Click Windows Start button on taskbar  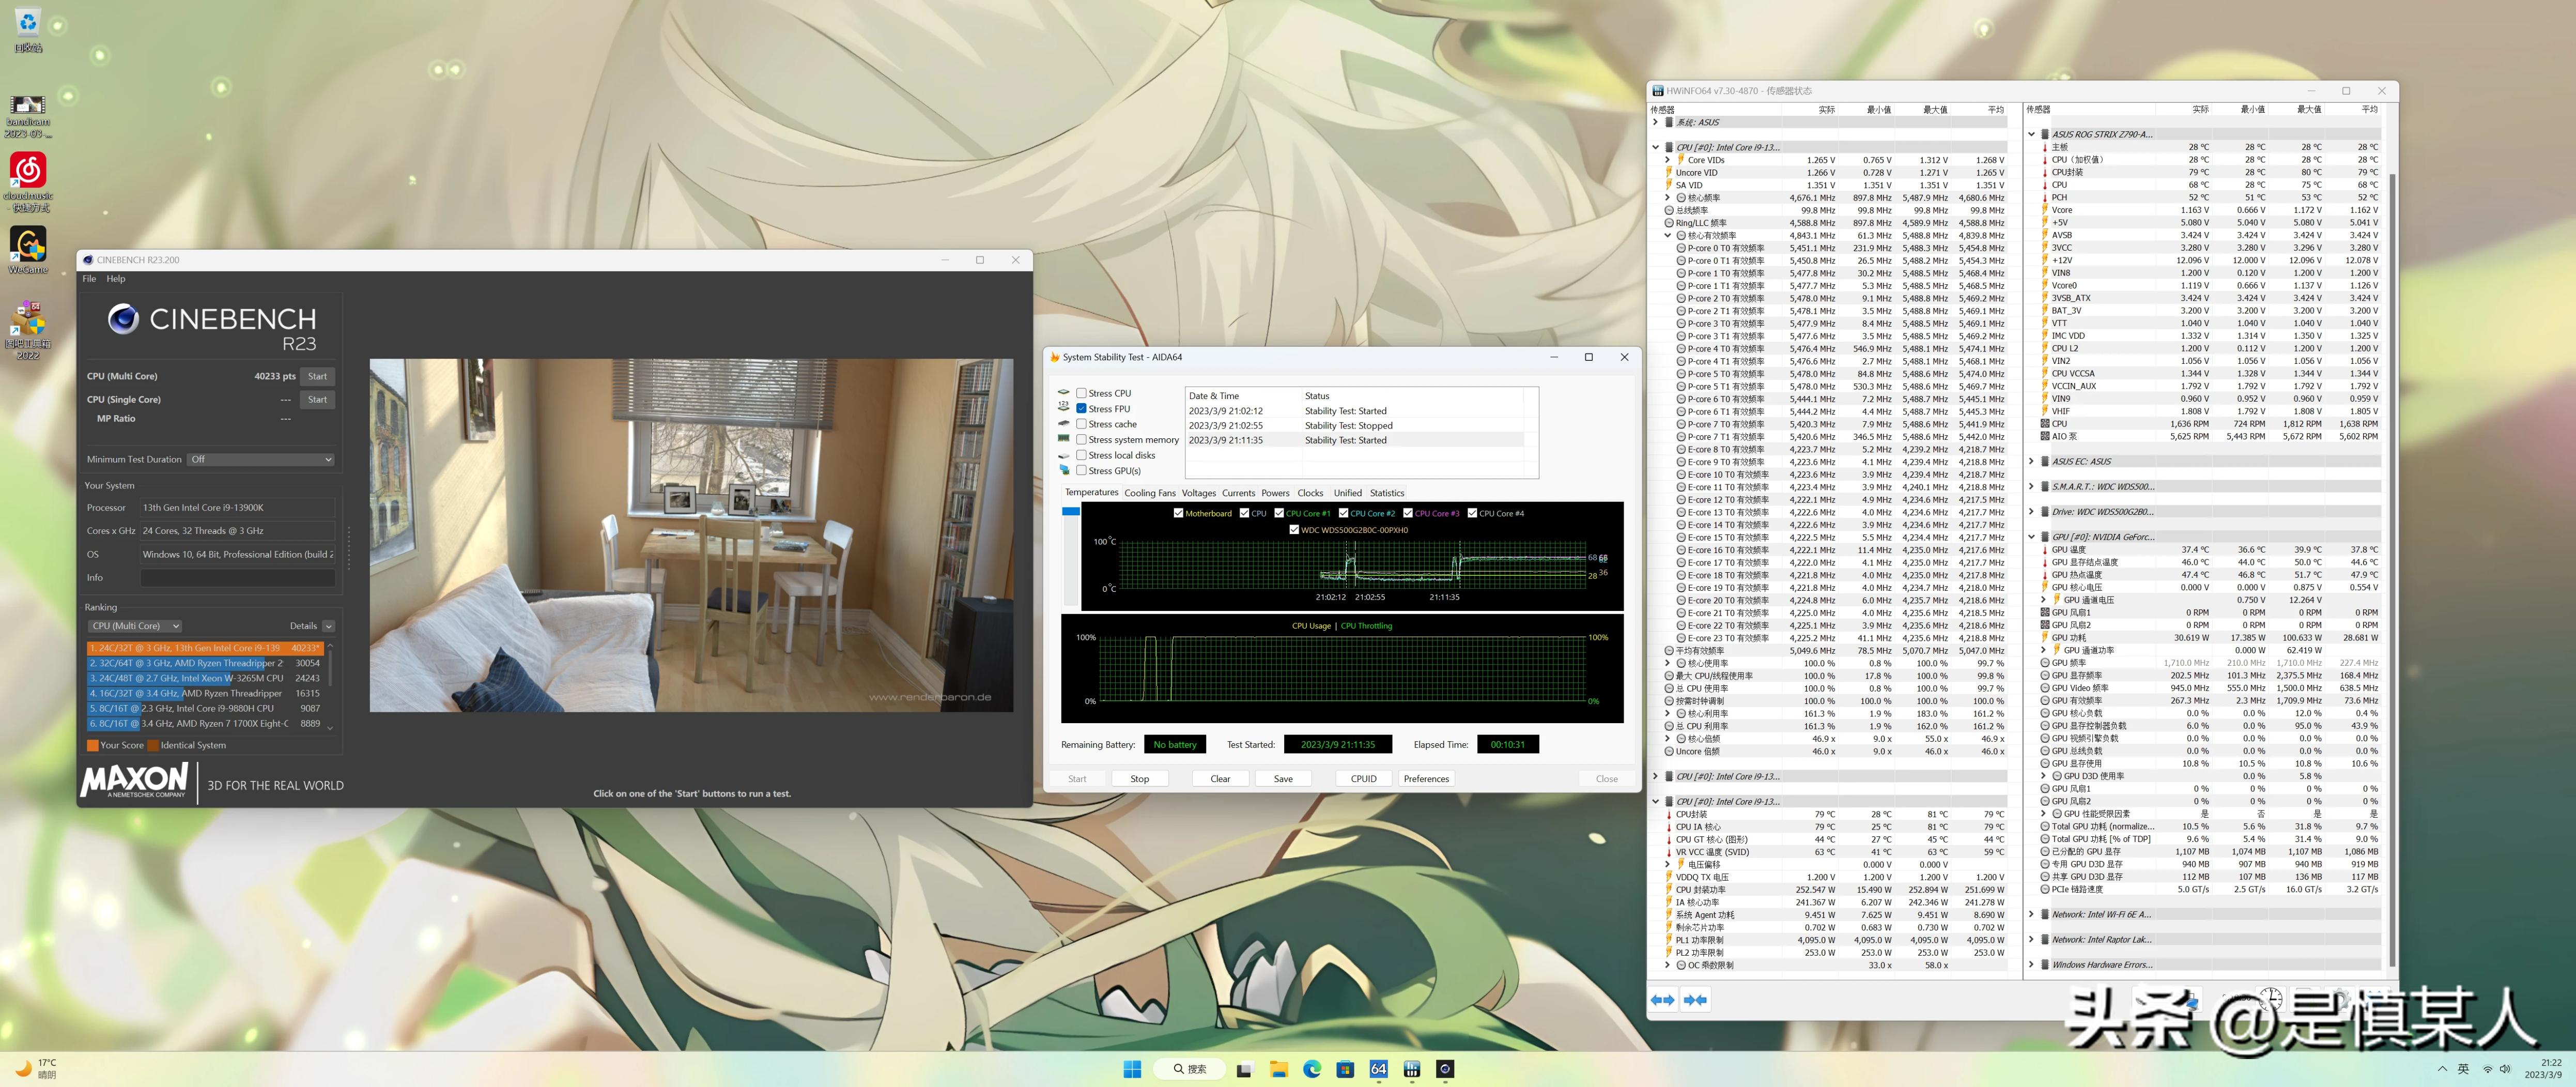(1132, 1069)
